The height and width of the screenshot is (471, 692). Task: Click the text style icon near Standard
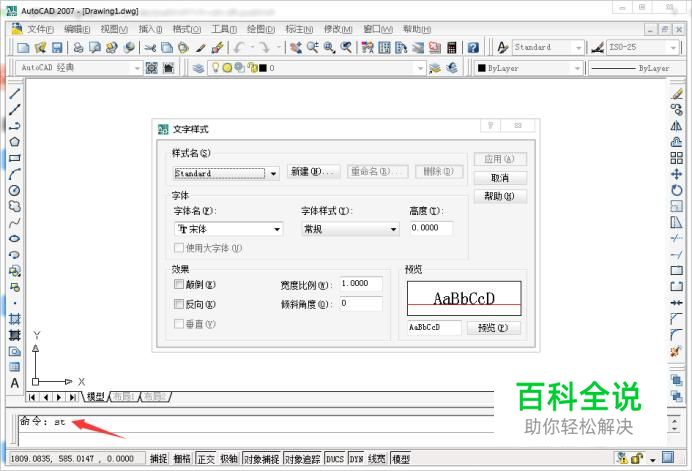click(503, 47)
